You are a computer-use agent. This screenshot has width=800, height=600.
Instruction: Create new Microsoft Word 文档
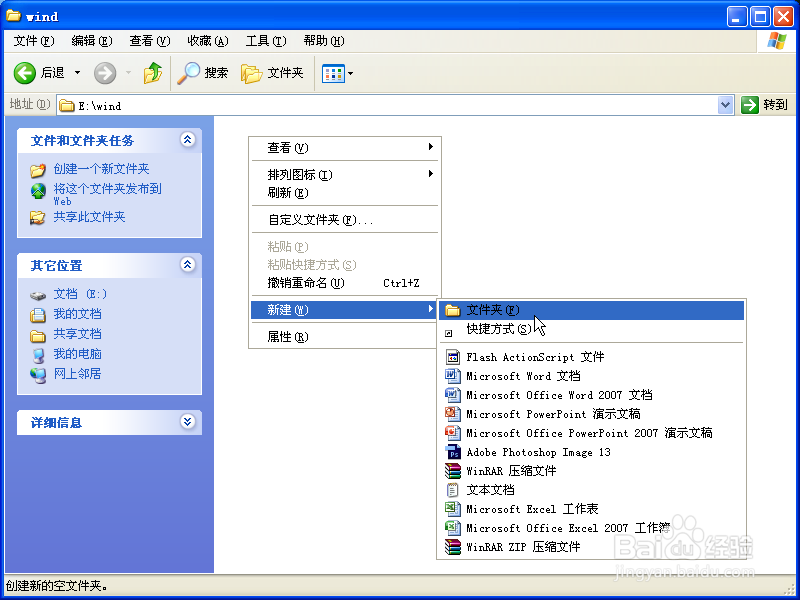pyautogui.click(x=591, y=376)
